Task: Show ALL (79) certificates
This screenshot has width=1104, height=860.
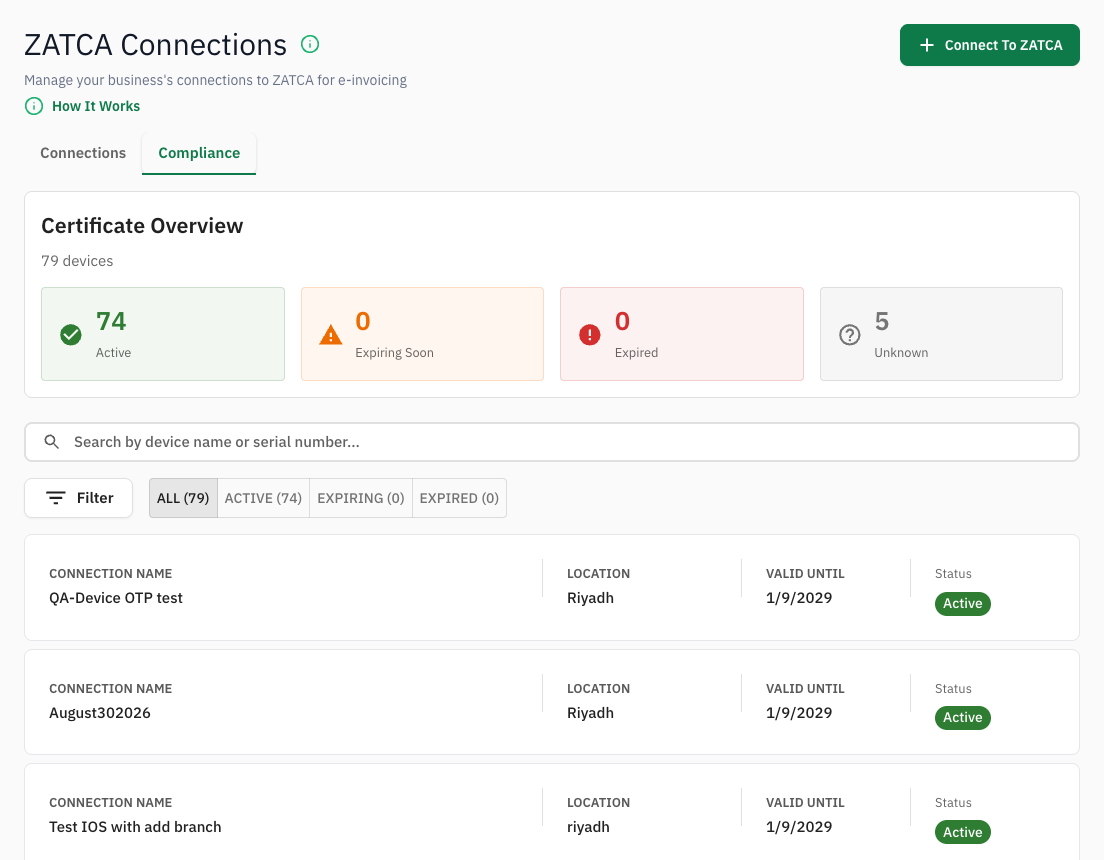Action: click(183, 498)
